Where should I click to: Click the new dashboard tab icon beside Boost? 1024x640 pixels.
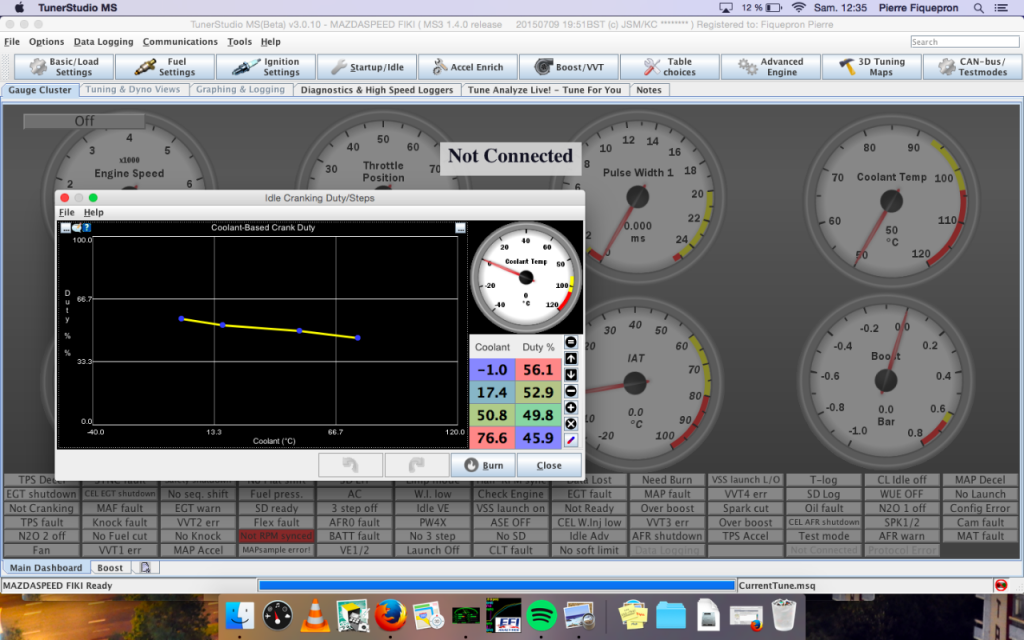pos(145,568)
